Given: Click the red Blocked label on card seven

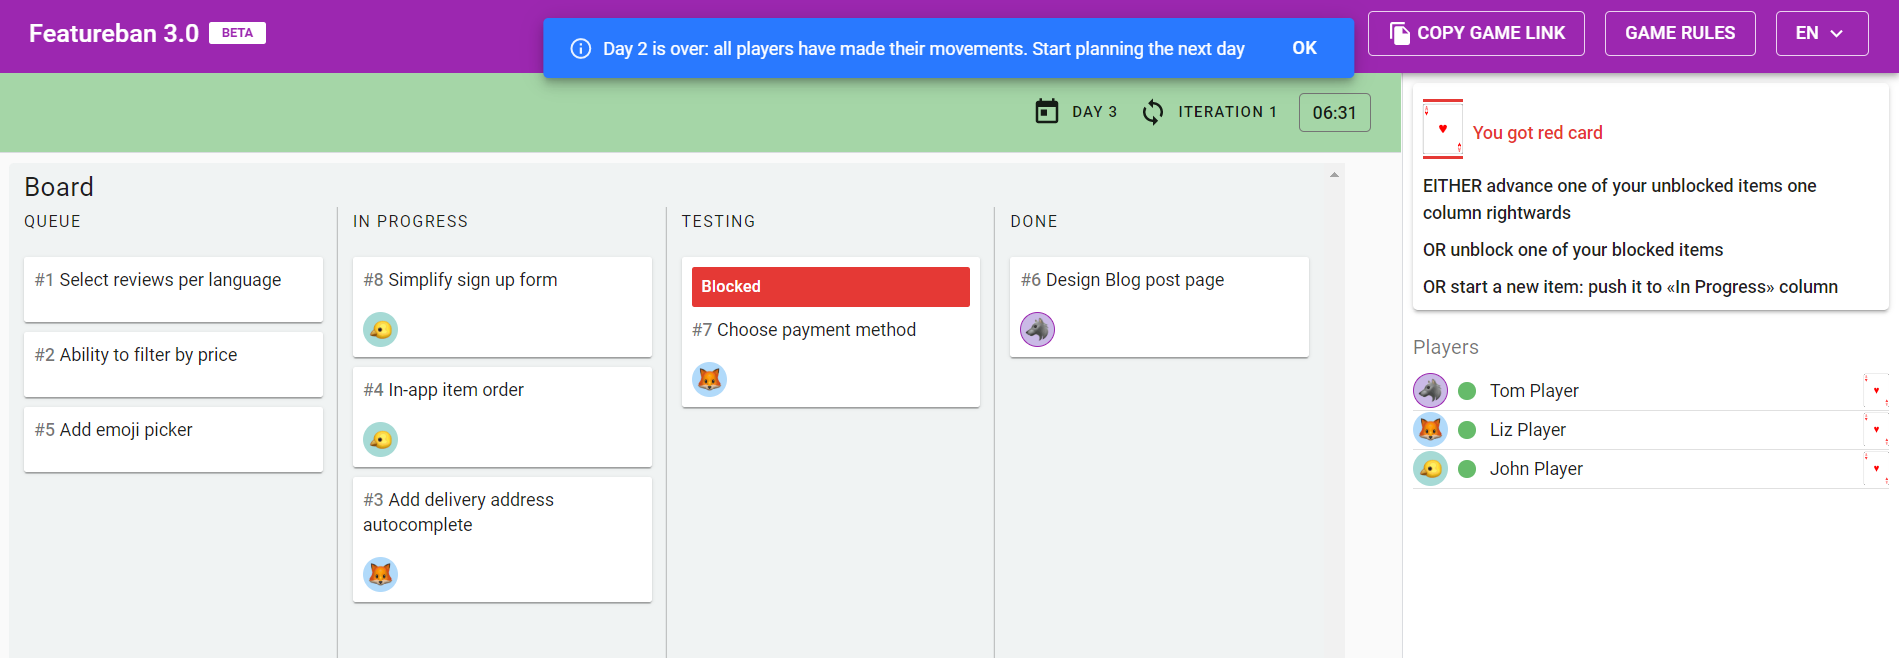Looking at the screenshot, I should [830, 286].
